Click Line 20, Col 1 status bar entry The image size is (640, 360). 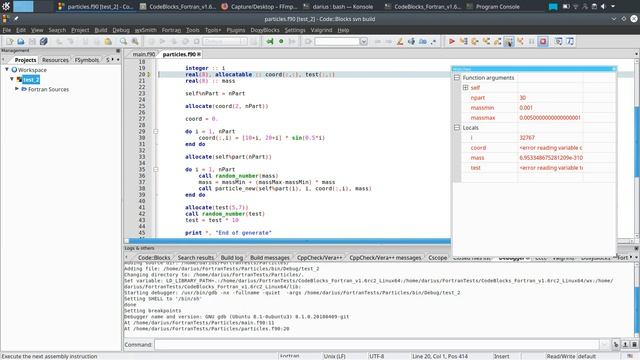coord(440,356)
